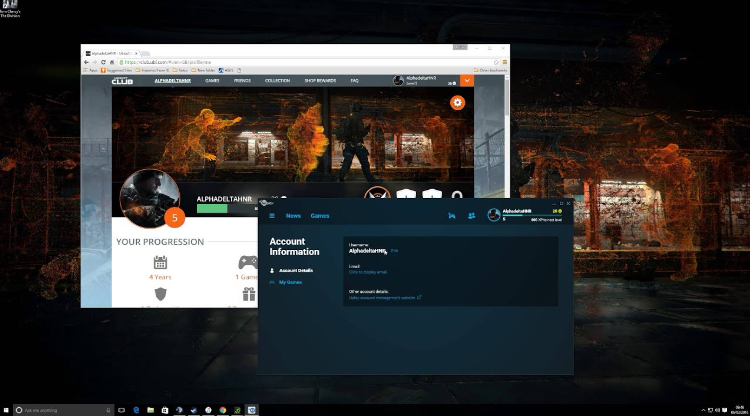Open the Uplay News tab

293,216
